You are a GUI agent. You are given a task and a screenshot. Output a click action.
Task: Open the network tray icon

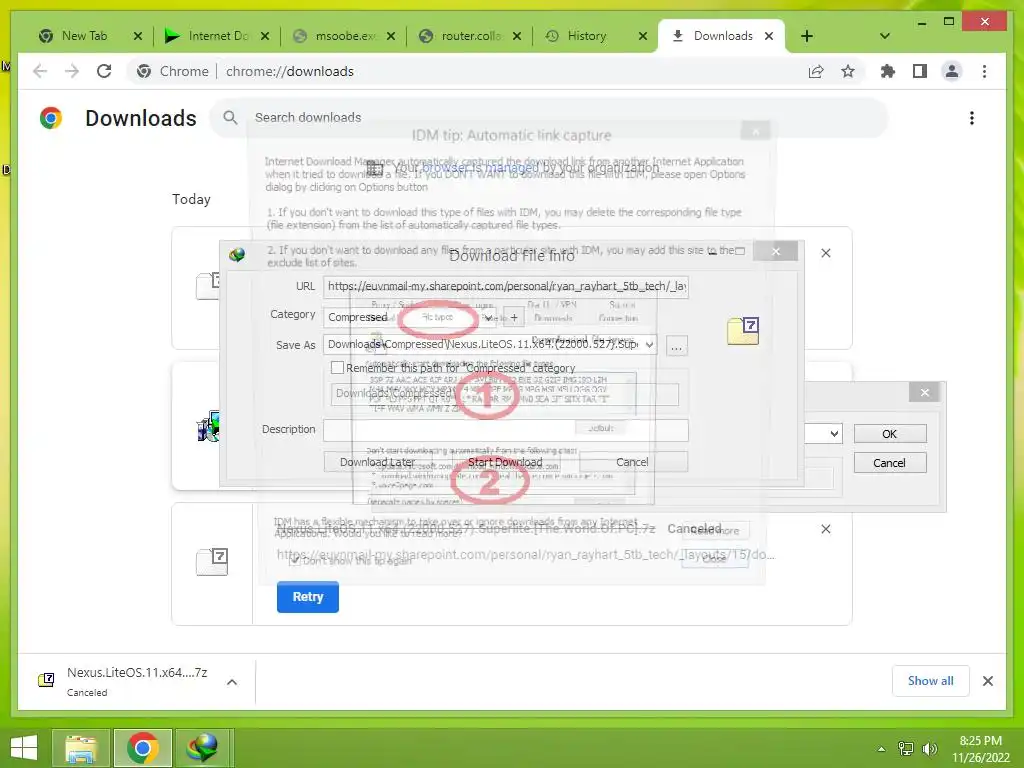coord(906,749)
